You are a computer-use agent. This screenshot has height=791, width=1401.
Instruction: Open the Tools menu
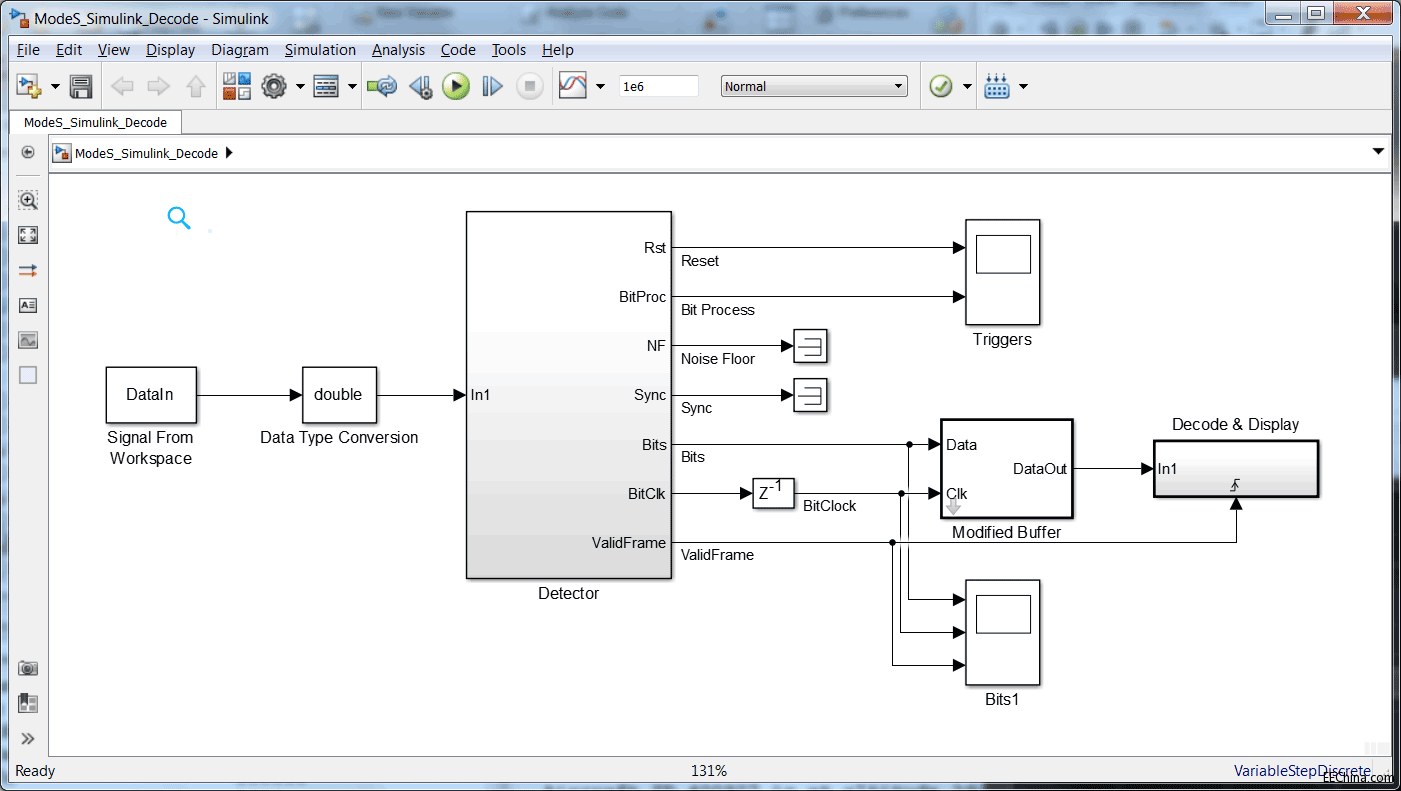[509, 50]
